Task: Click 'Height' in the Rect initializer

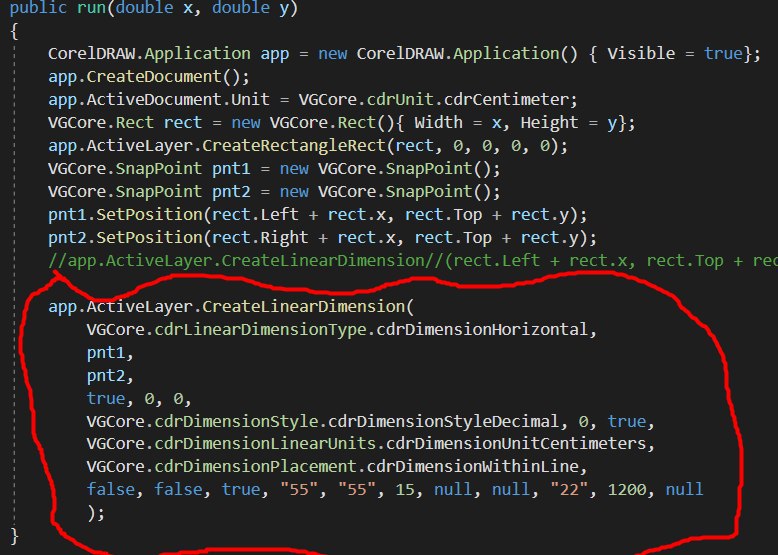Action: click(549, 122)
